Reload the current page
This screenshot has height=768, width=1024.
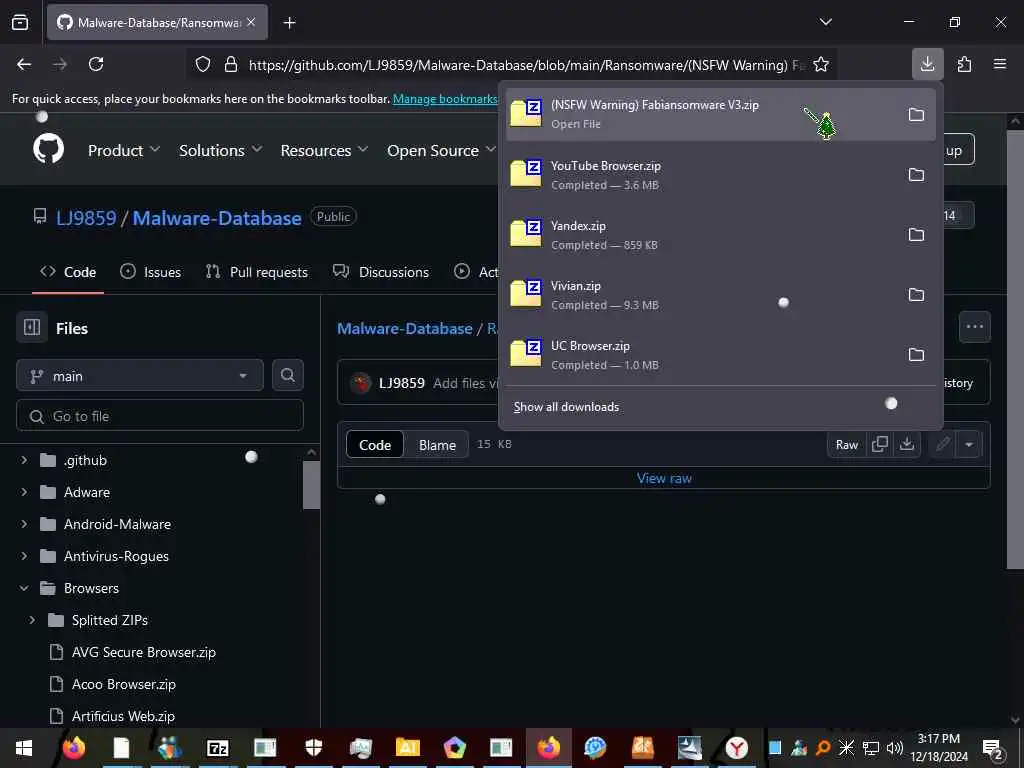tap(96, 64)
